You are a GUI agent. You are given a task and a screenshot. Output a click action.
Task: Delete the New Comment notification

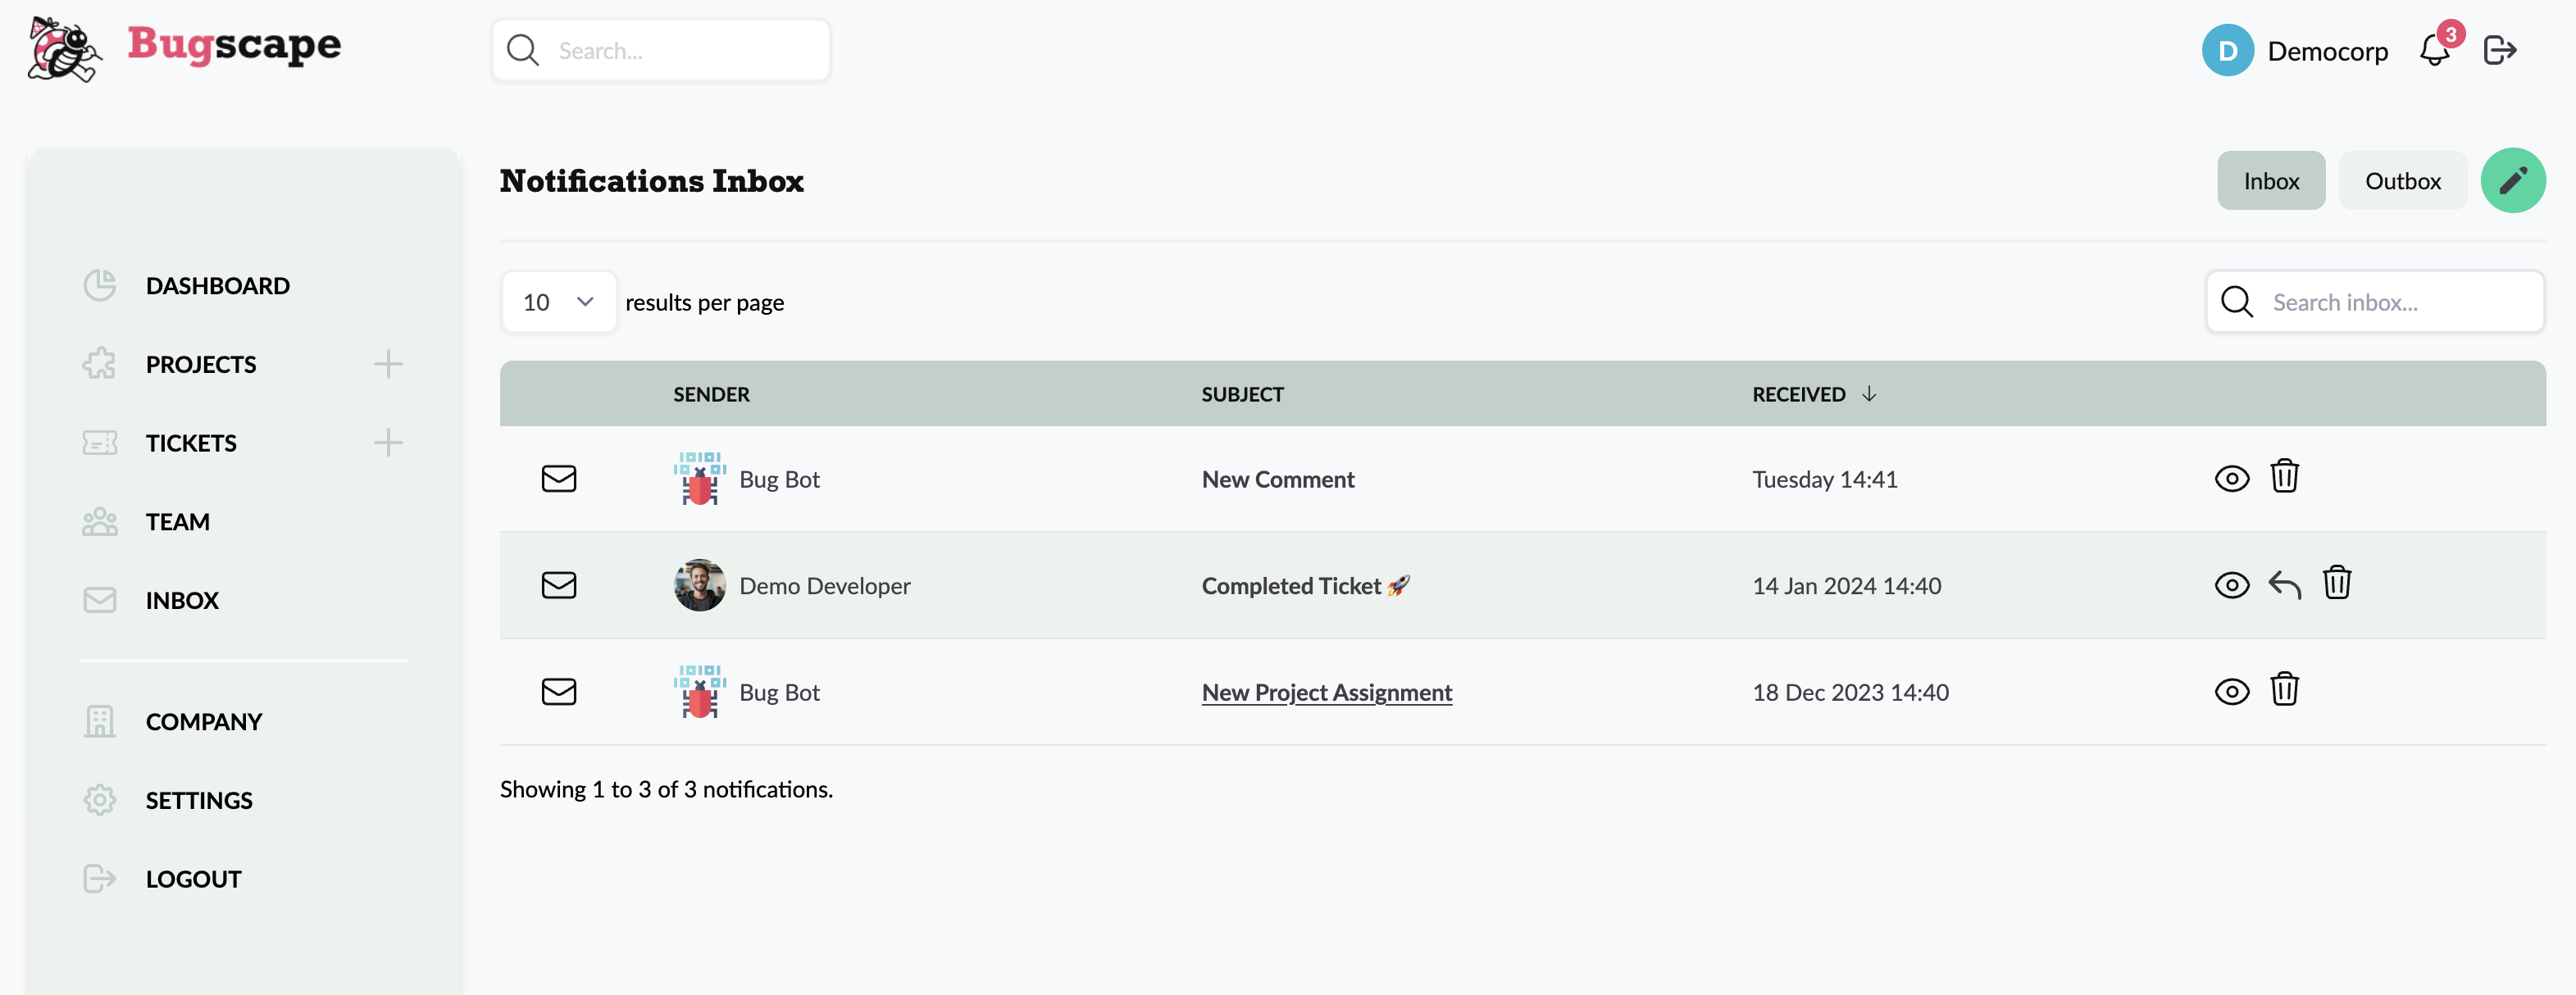(2284, 477)
